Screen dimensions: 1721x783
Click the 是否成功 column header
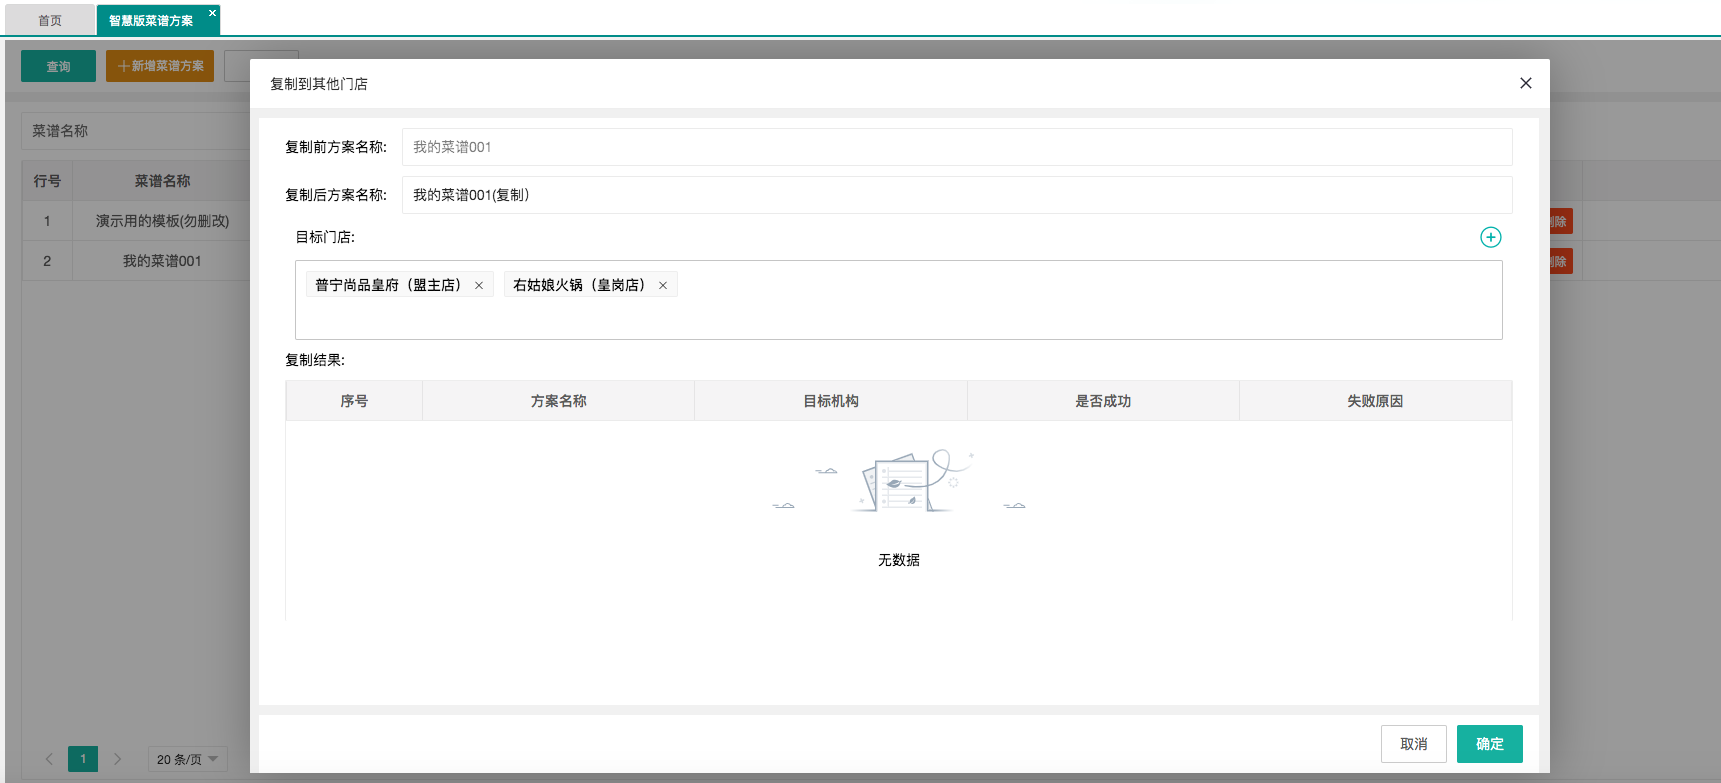pyautogui.click(x=1102, y=401)
